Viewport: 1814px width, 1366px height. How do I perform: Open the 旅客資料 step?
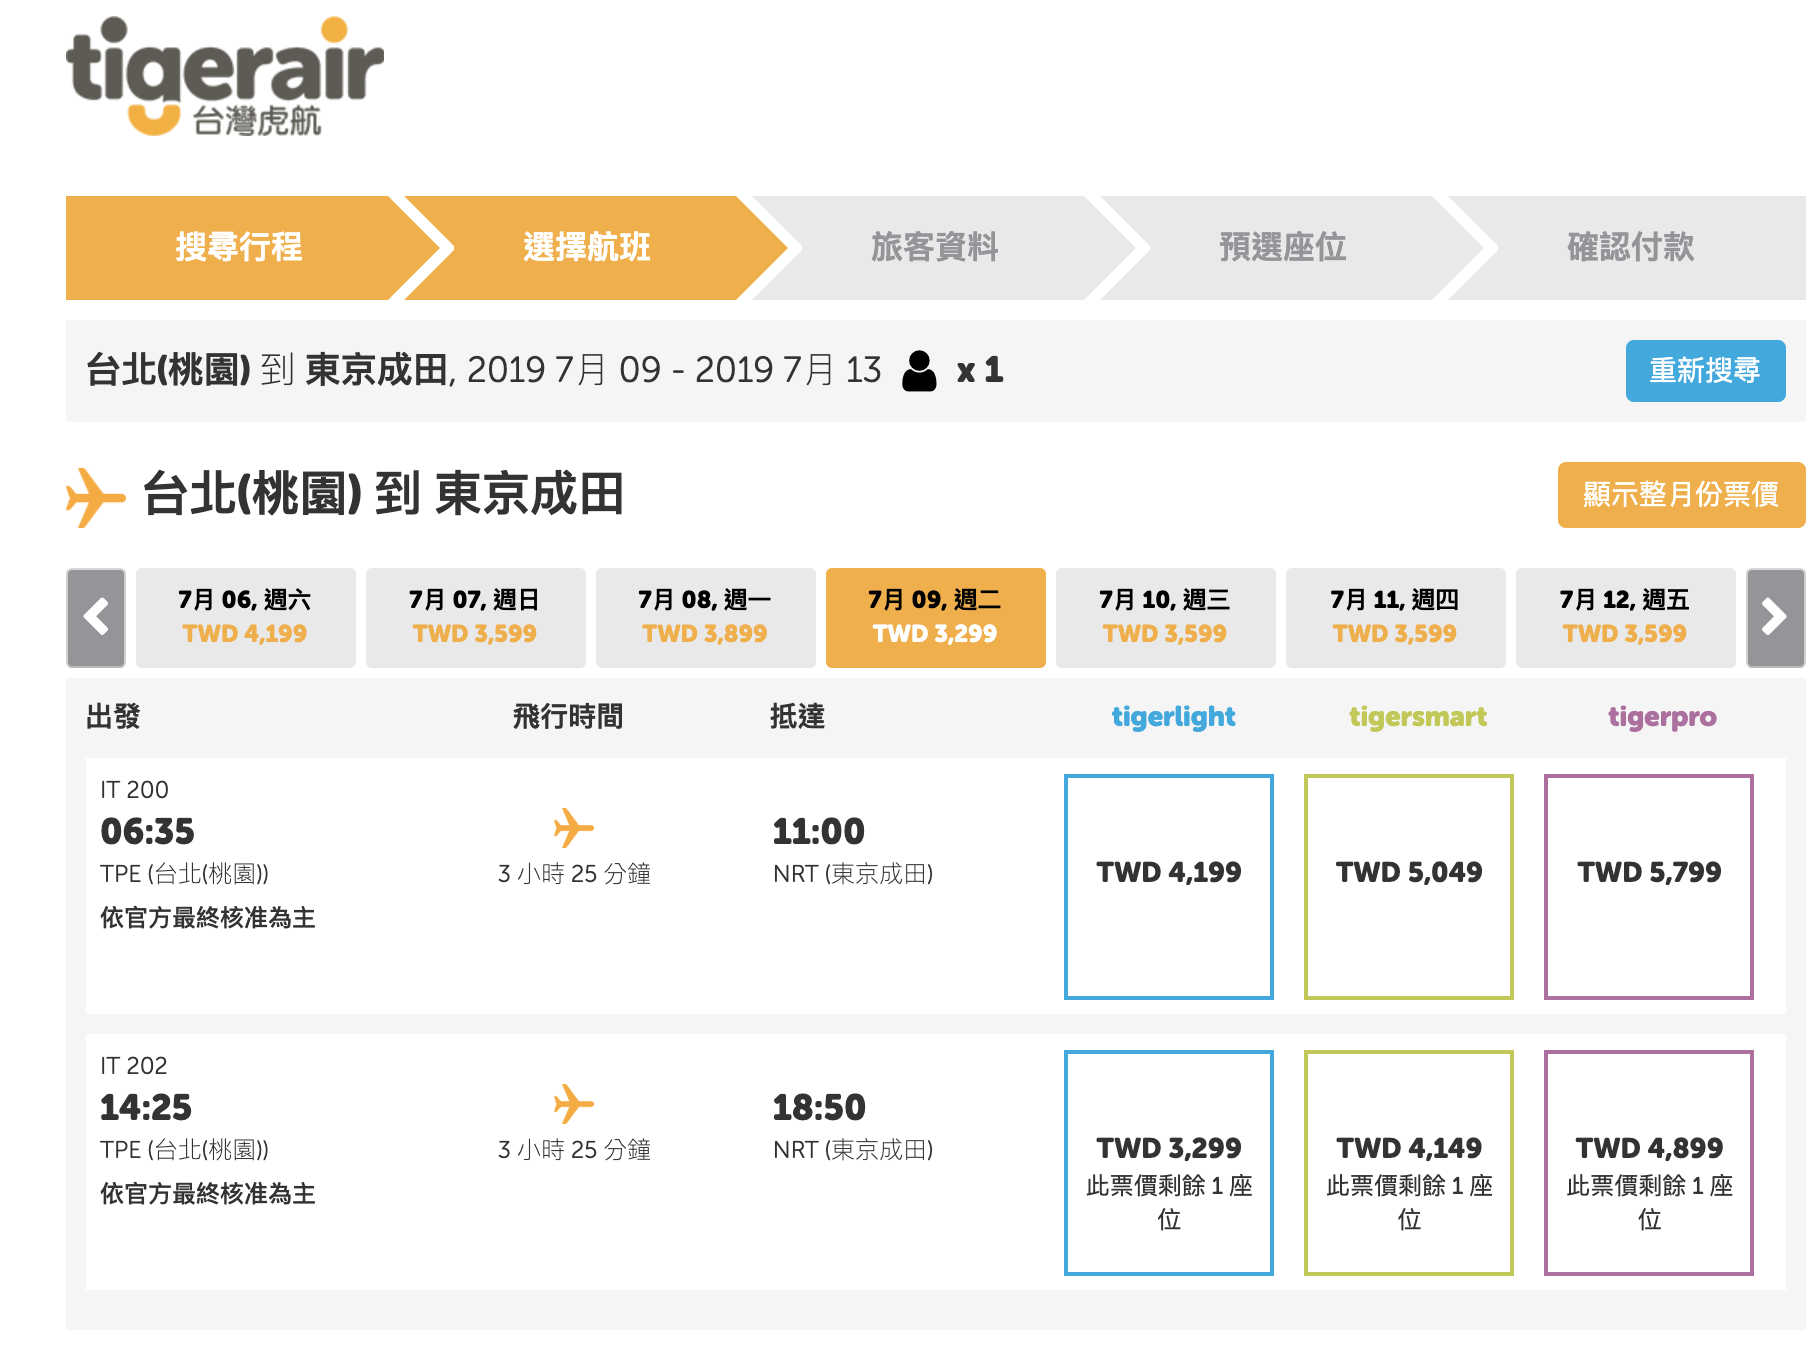[935, 248]
